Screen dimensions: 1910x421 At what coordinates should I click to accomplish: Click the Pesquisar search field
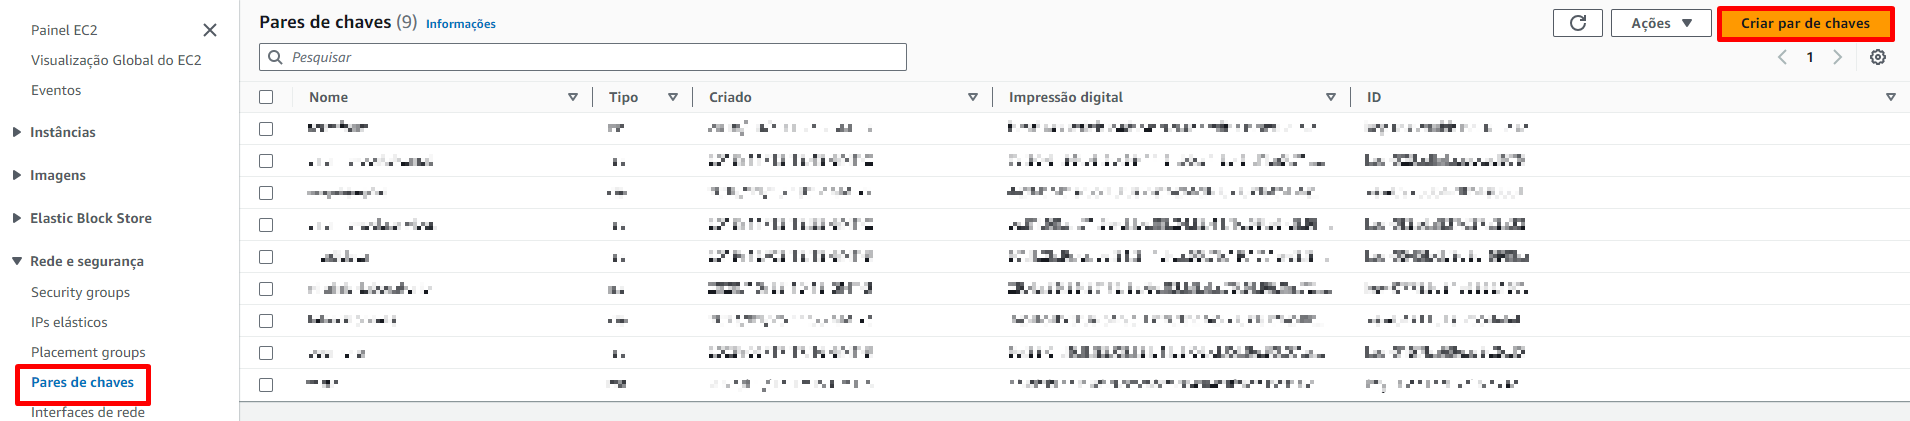pos(590,57)
